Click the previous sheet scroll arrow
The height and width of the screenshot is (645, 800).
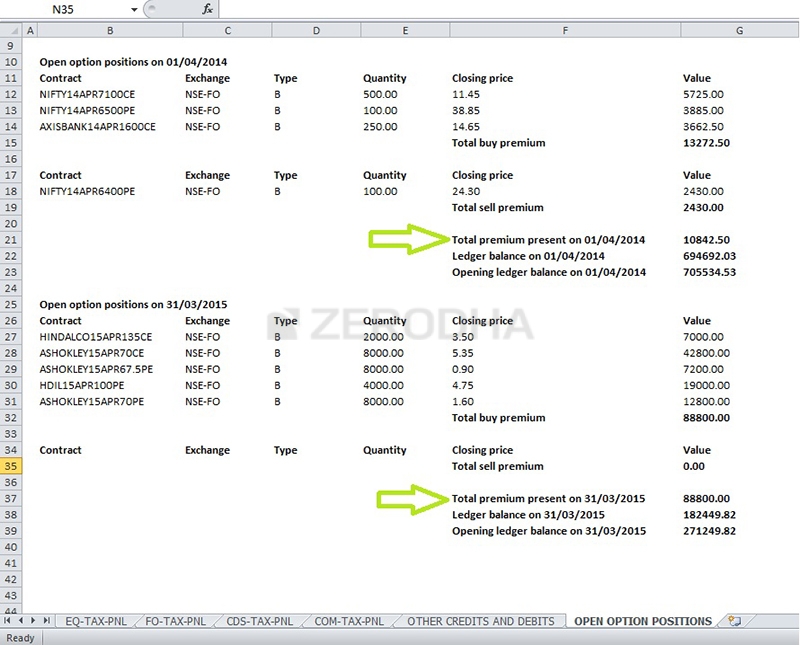tap(22, 620)
